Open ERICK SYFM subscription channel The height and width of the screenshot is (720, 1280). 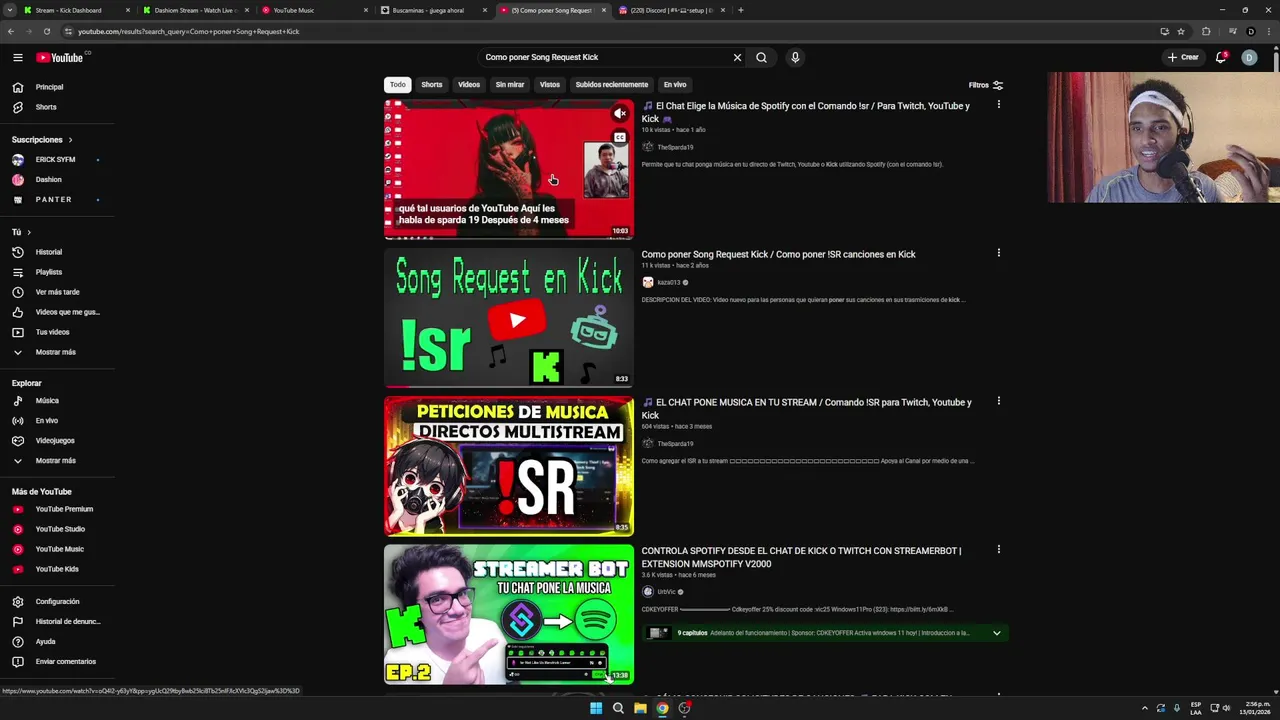tap(56, 160)
